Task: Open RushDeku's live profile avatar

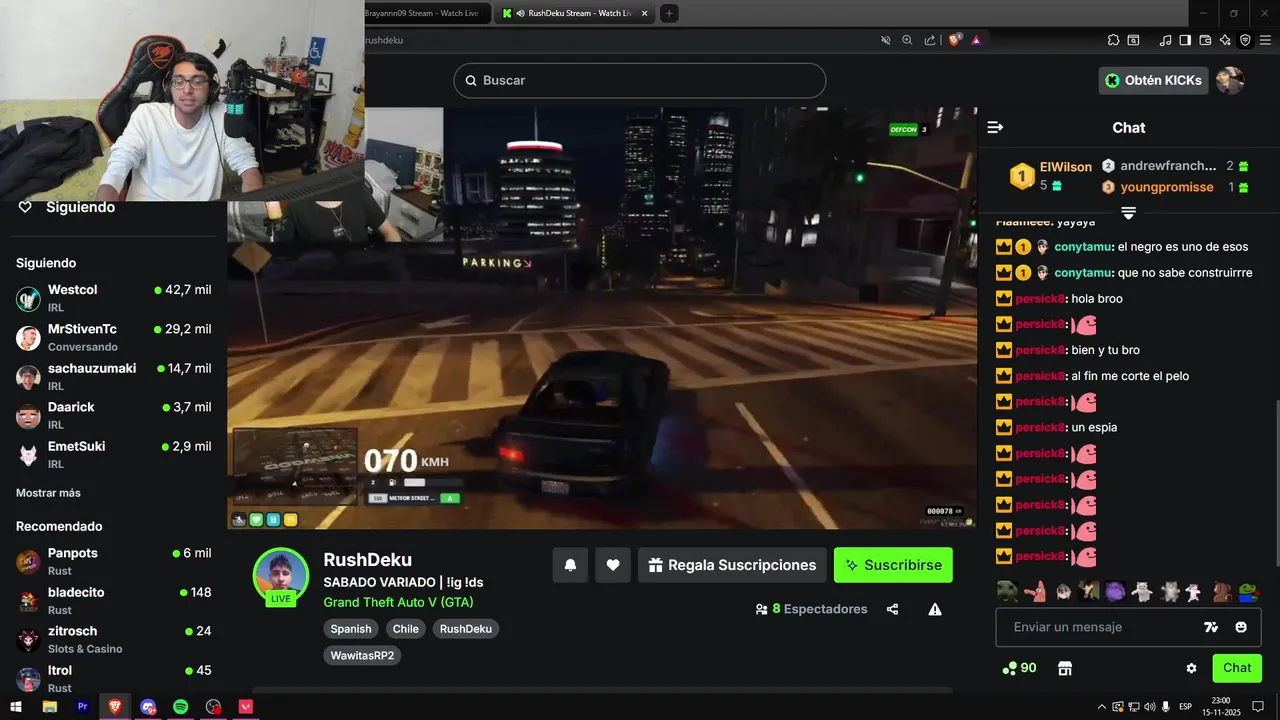Action: [280, 577]
